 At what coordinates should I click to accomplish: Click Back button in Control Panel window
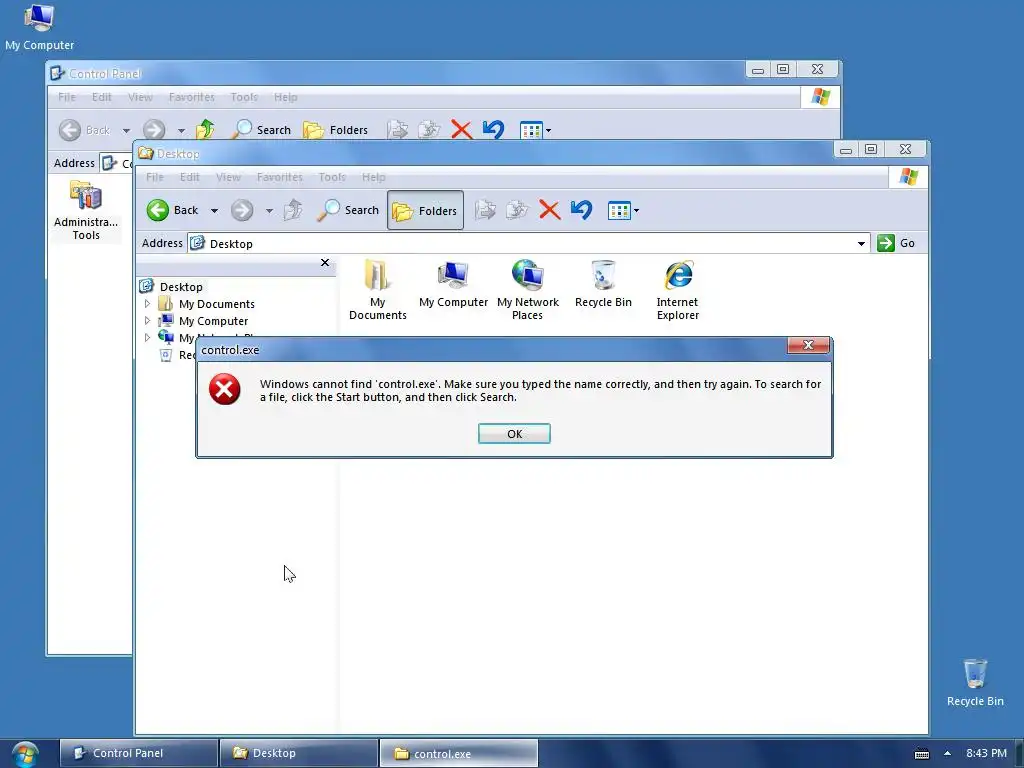coord(85,130)
